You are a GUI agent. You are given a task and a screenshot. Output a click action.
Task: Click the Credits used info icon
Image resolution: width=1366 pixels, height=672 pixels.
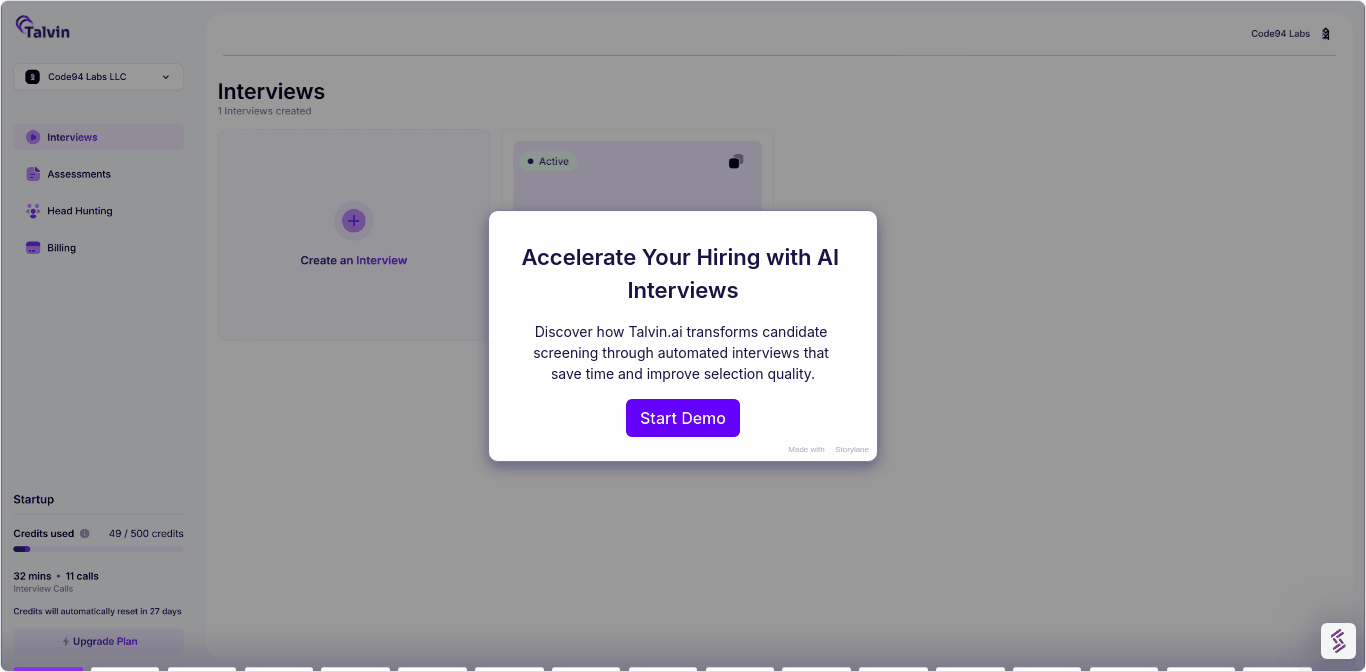[x=84, y=534]
